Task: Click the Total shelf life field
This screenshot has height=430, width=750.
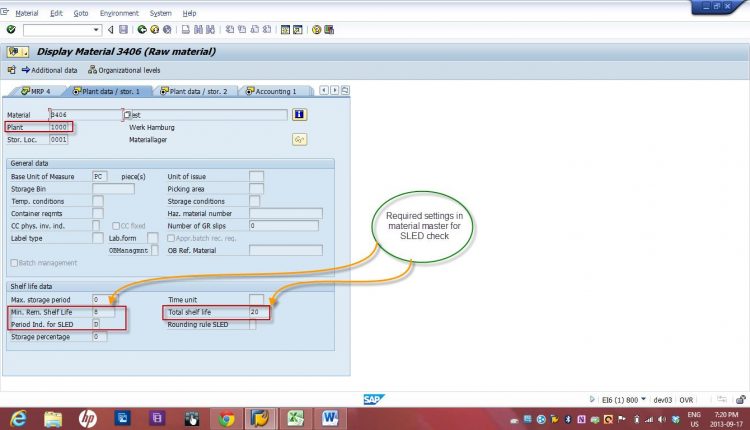Action: (258, 312)
